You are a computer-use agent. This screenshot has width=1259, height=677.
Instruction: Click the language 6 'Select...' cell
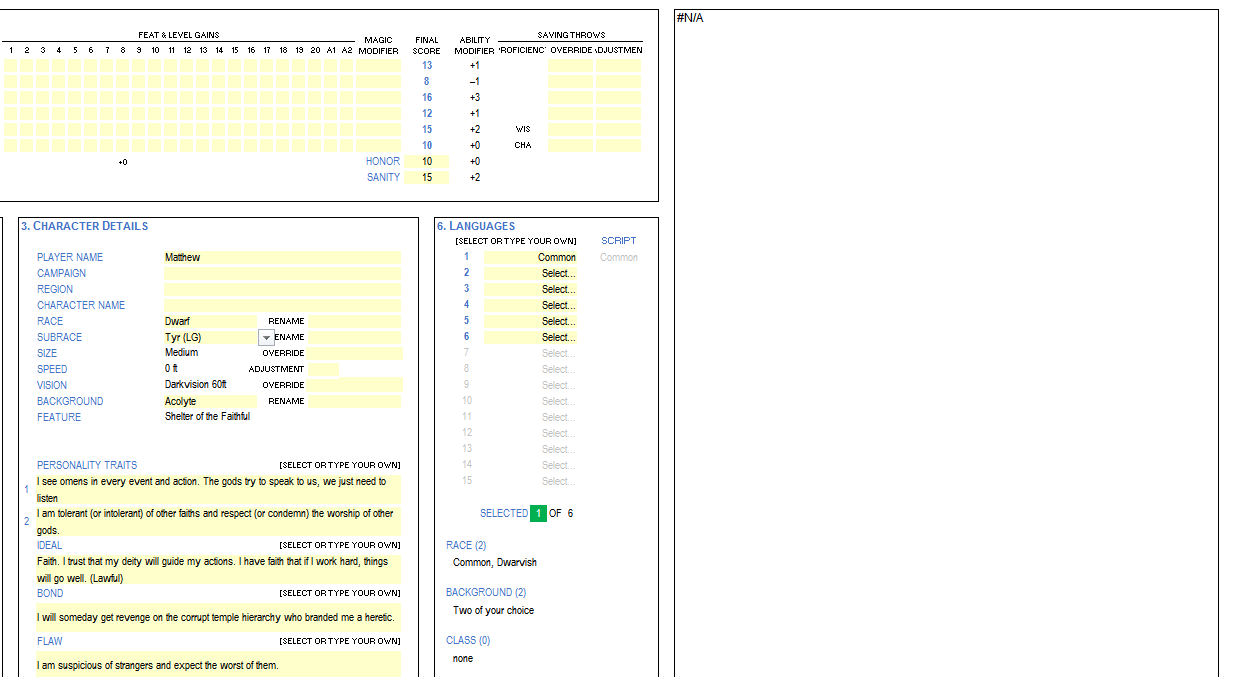pos(530,337)
